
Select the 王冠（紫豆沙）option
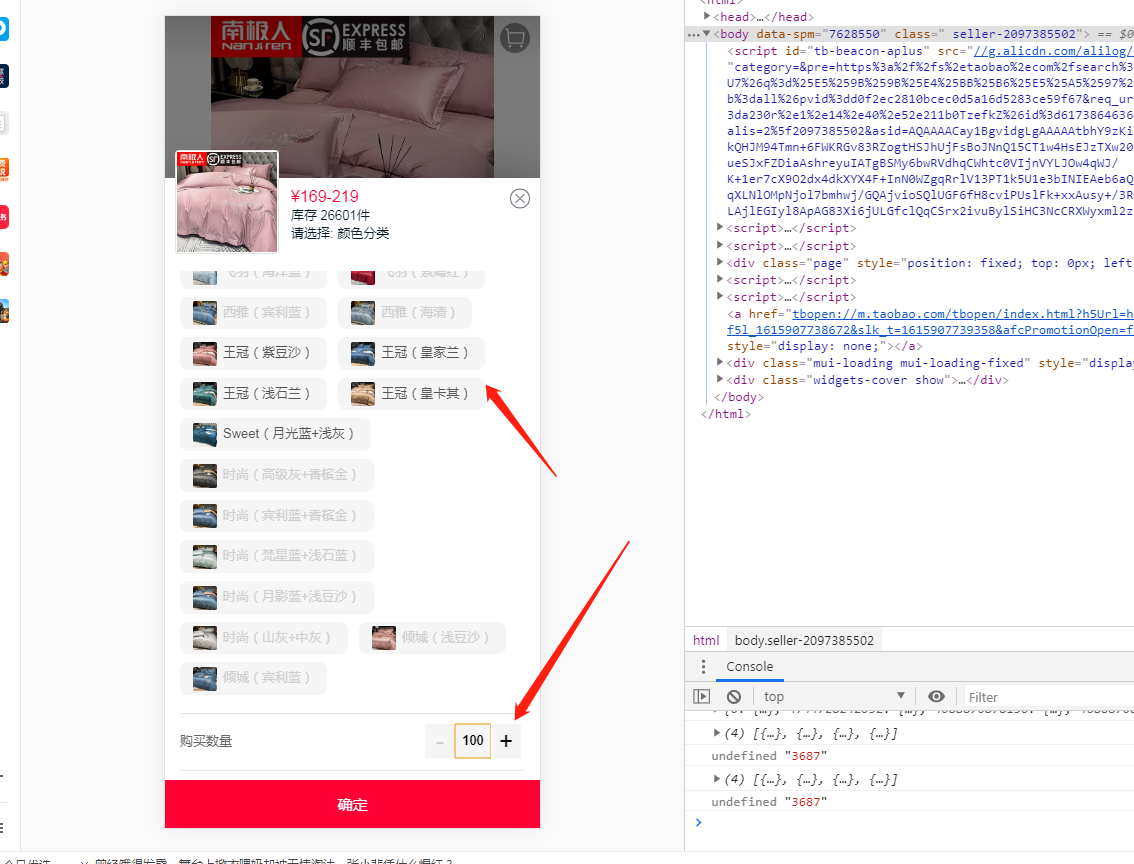pyautogui.click(x=252, y=353)
